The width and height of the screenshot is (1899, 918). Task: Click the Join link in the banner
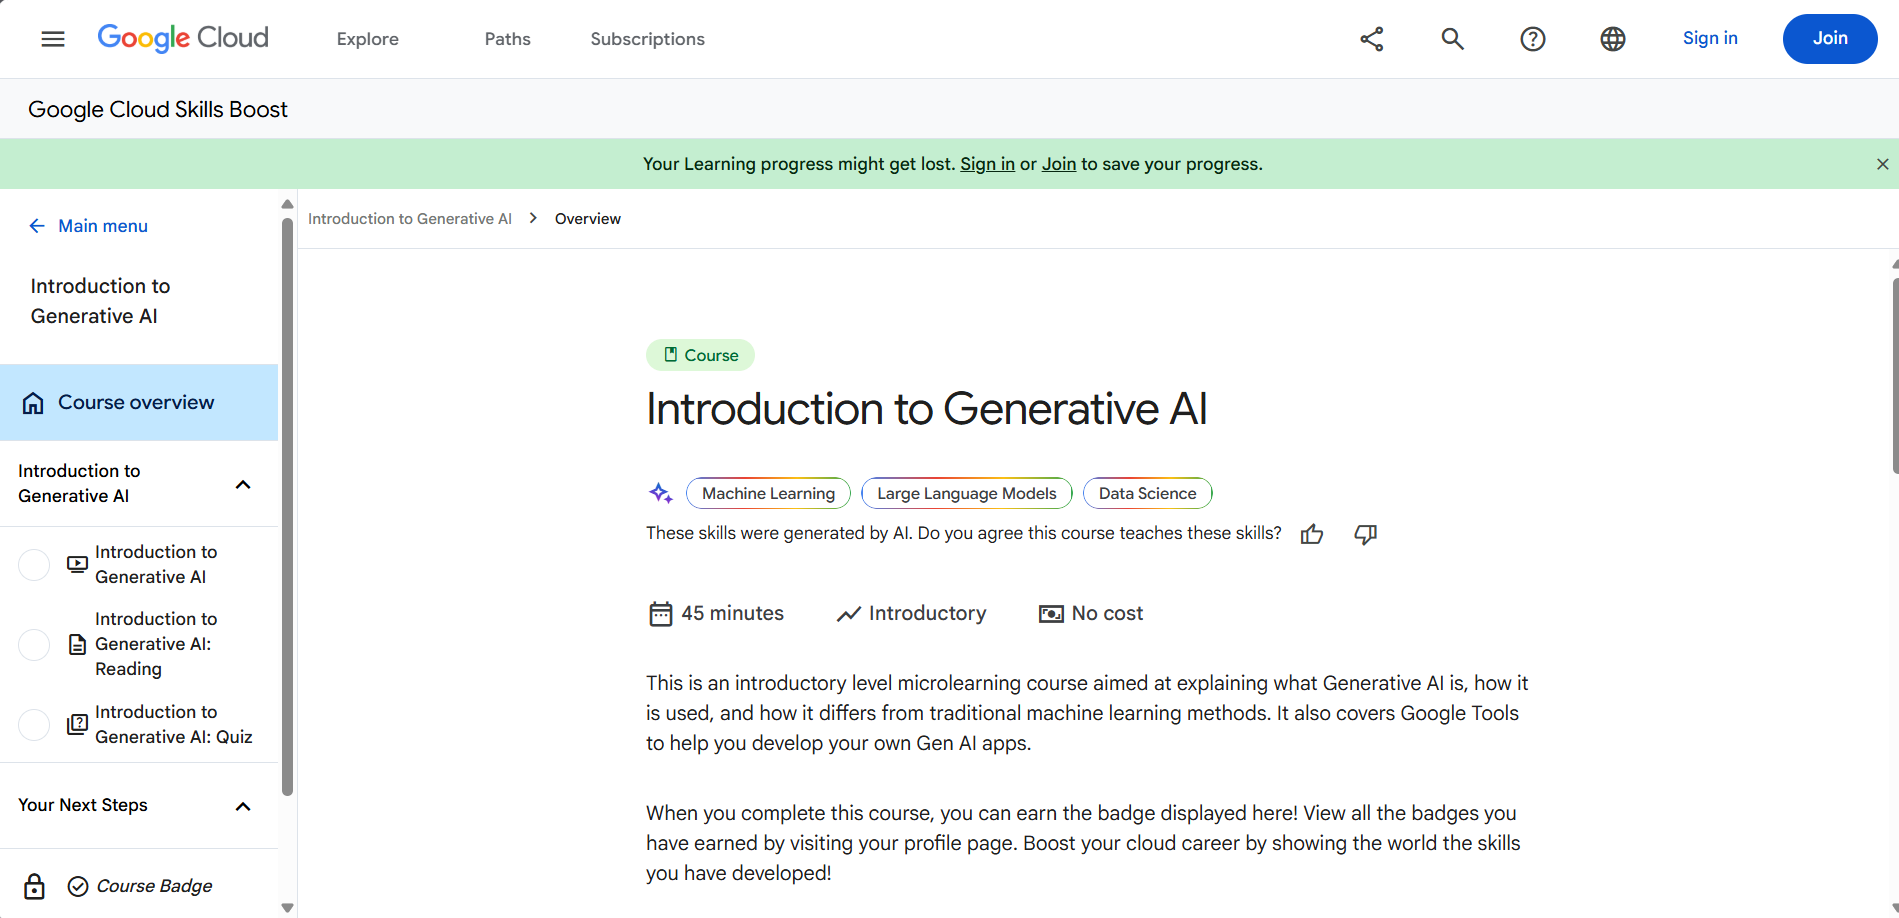(x=1059, y=164)
